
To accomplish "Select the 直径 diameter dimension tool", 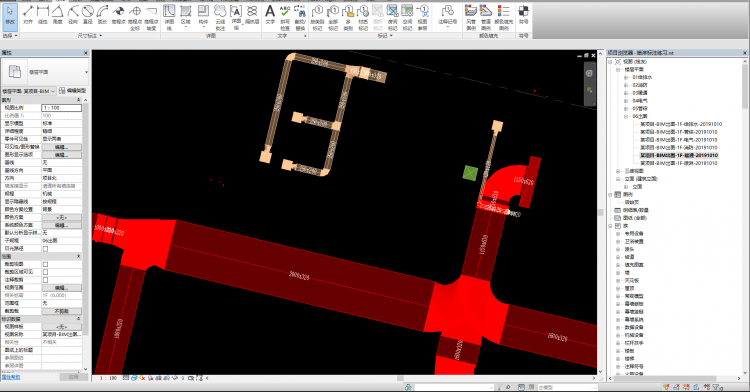I will click(88, 15).
